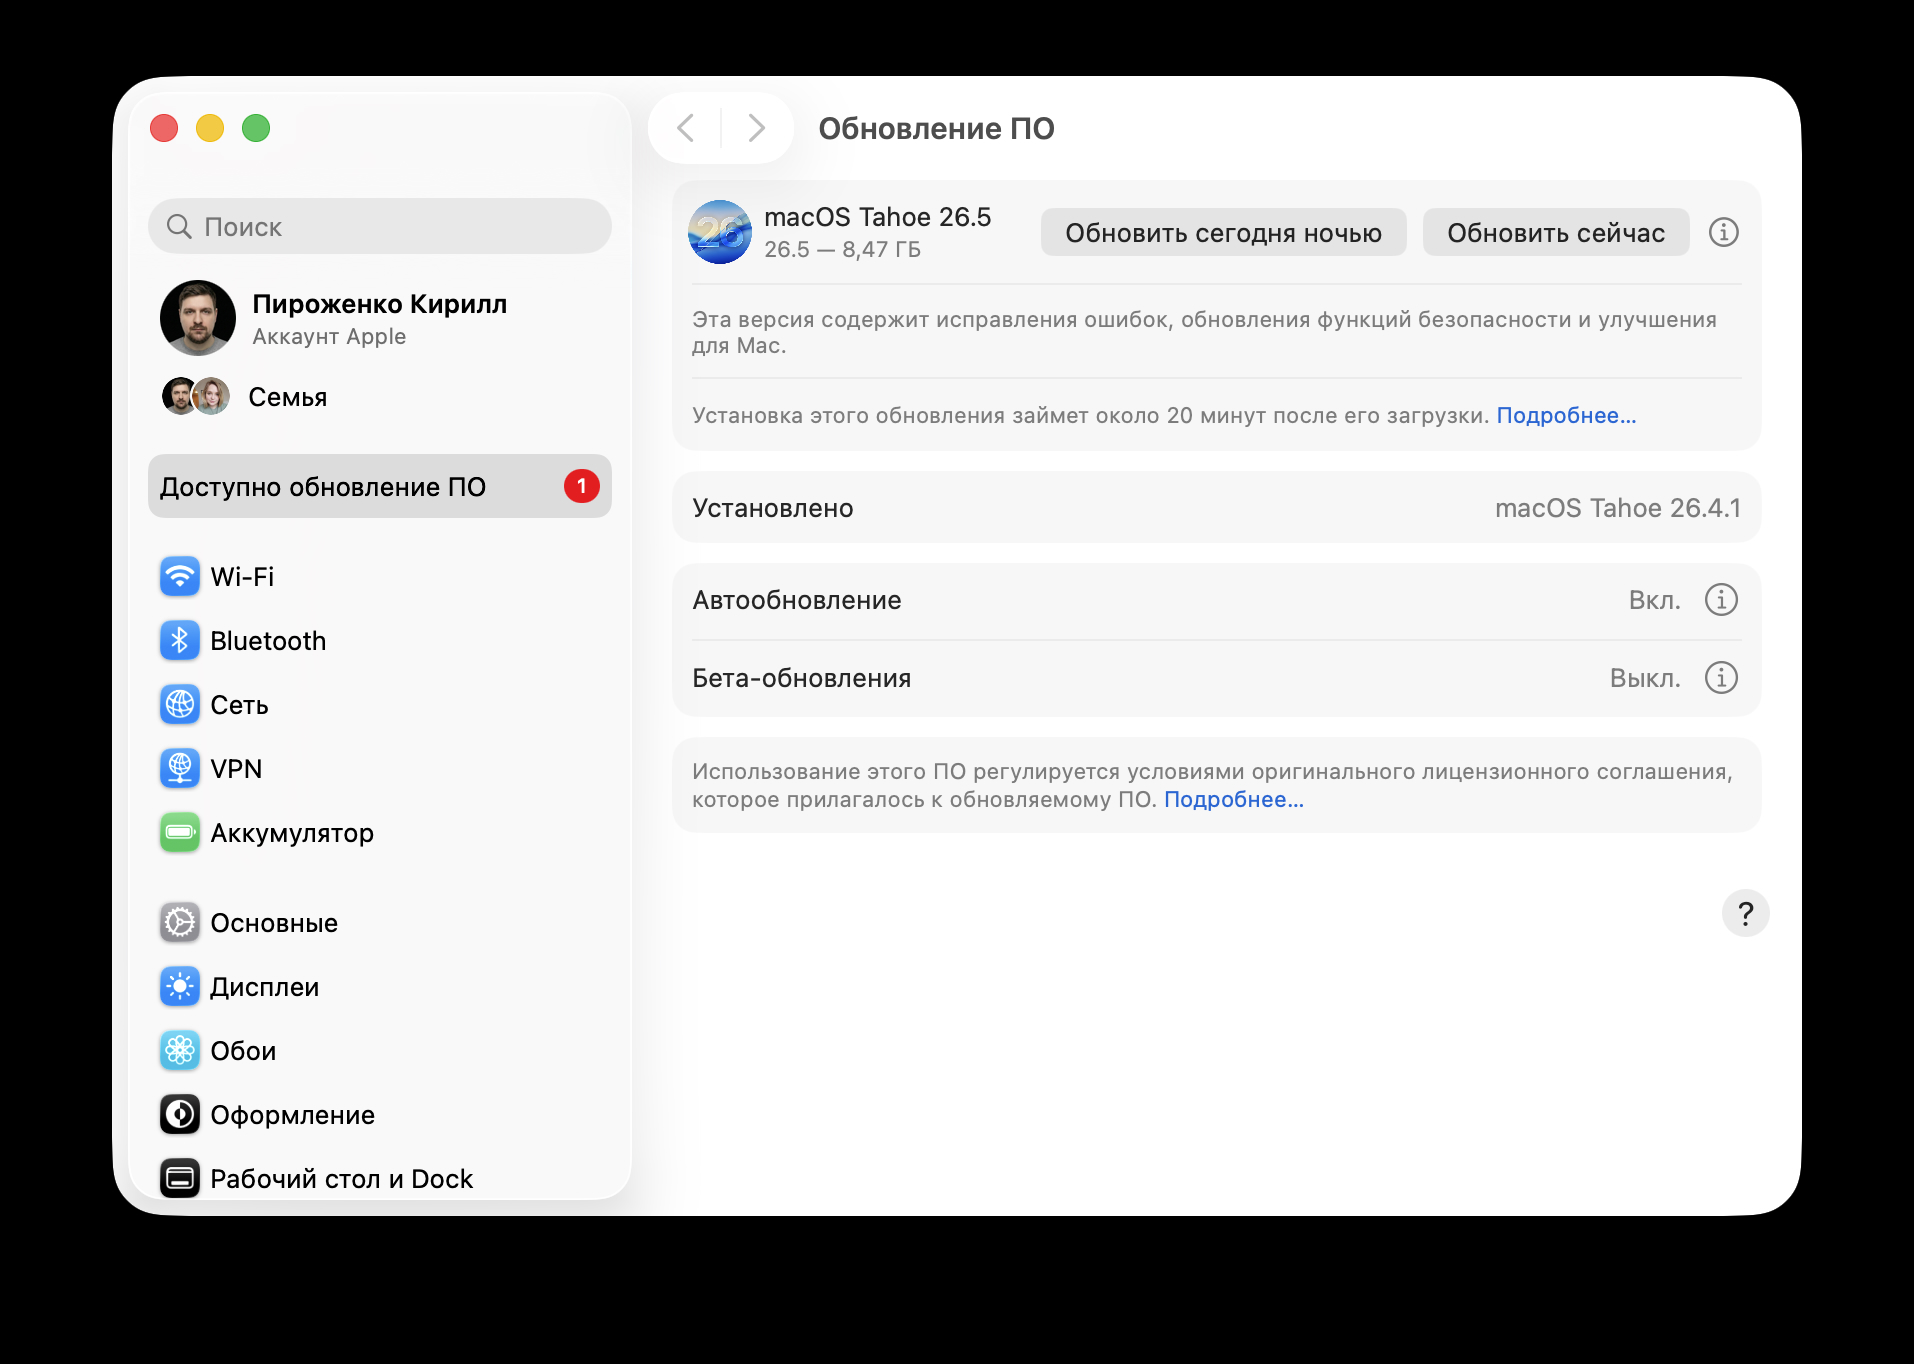Click red badge on software update item

(582, 486)
